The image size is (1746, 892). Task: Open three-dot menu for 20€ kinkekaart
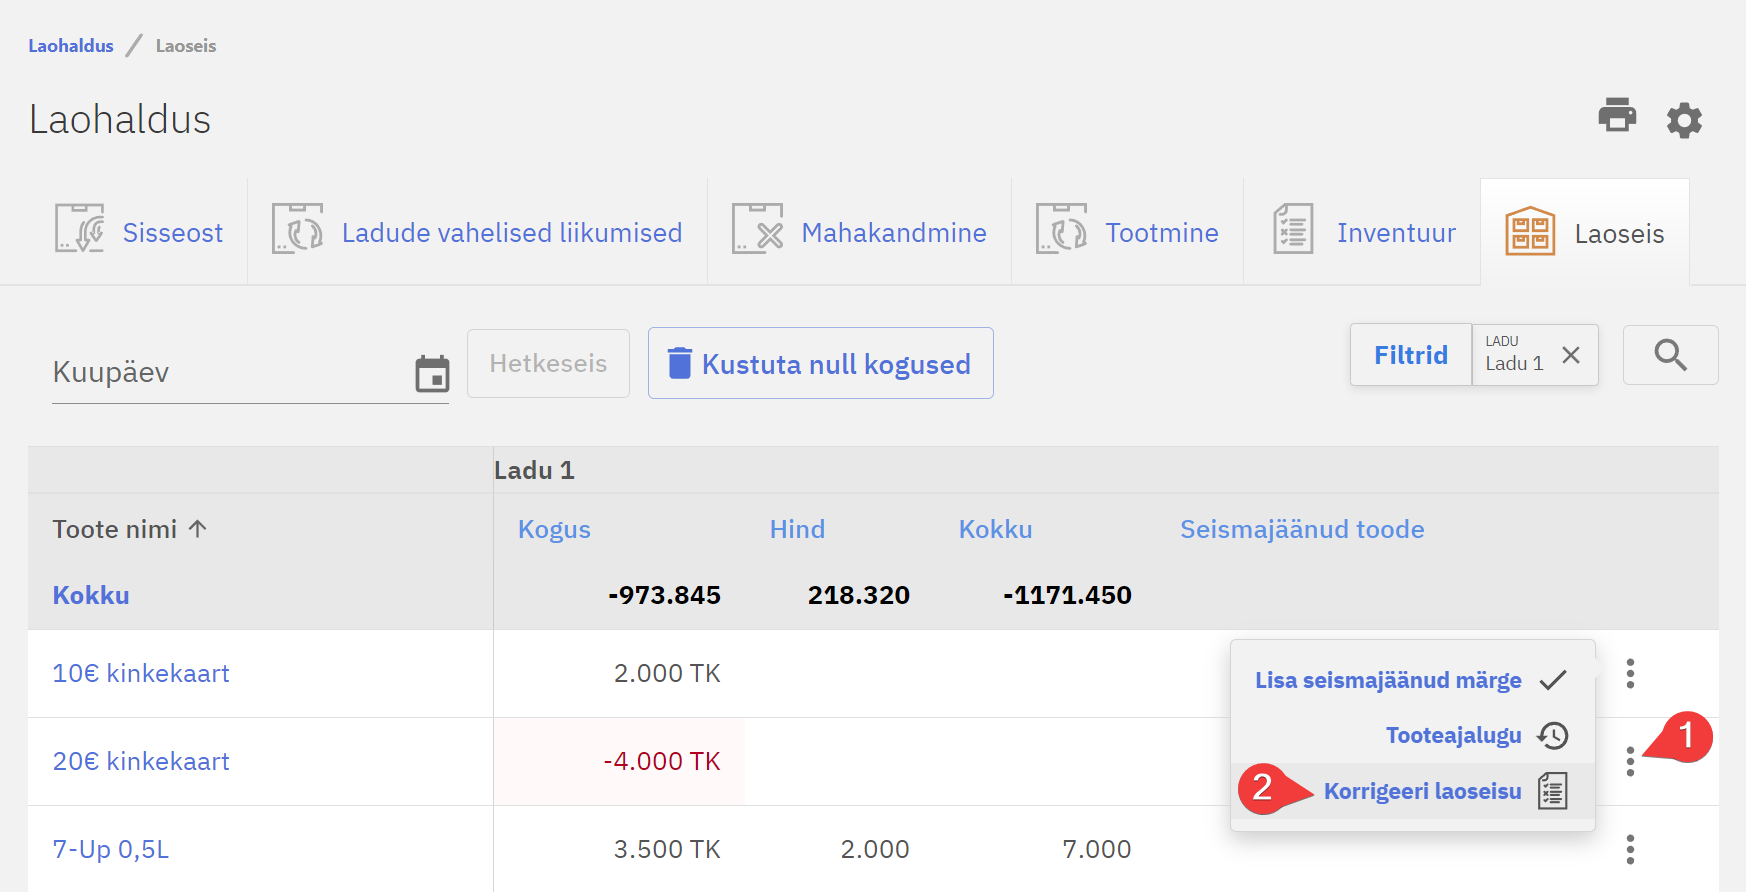tap(1630, 761)
